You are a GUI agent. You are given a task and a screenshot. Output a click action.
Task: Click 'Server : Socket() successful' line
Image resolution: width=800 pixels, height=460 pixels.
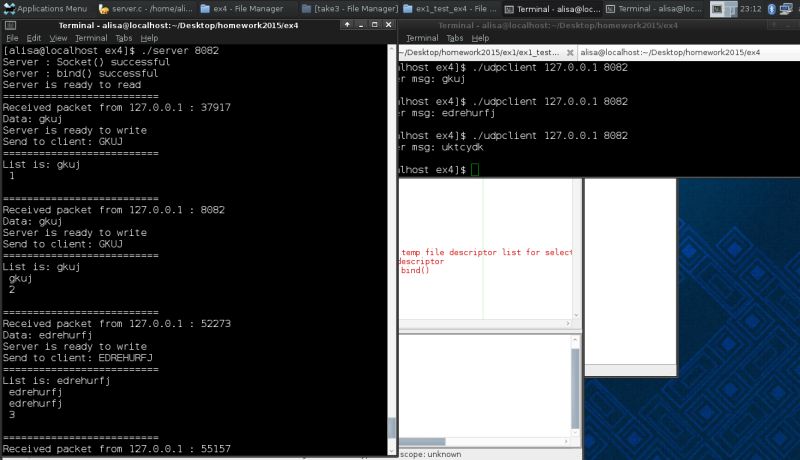(x=86, y=62)
